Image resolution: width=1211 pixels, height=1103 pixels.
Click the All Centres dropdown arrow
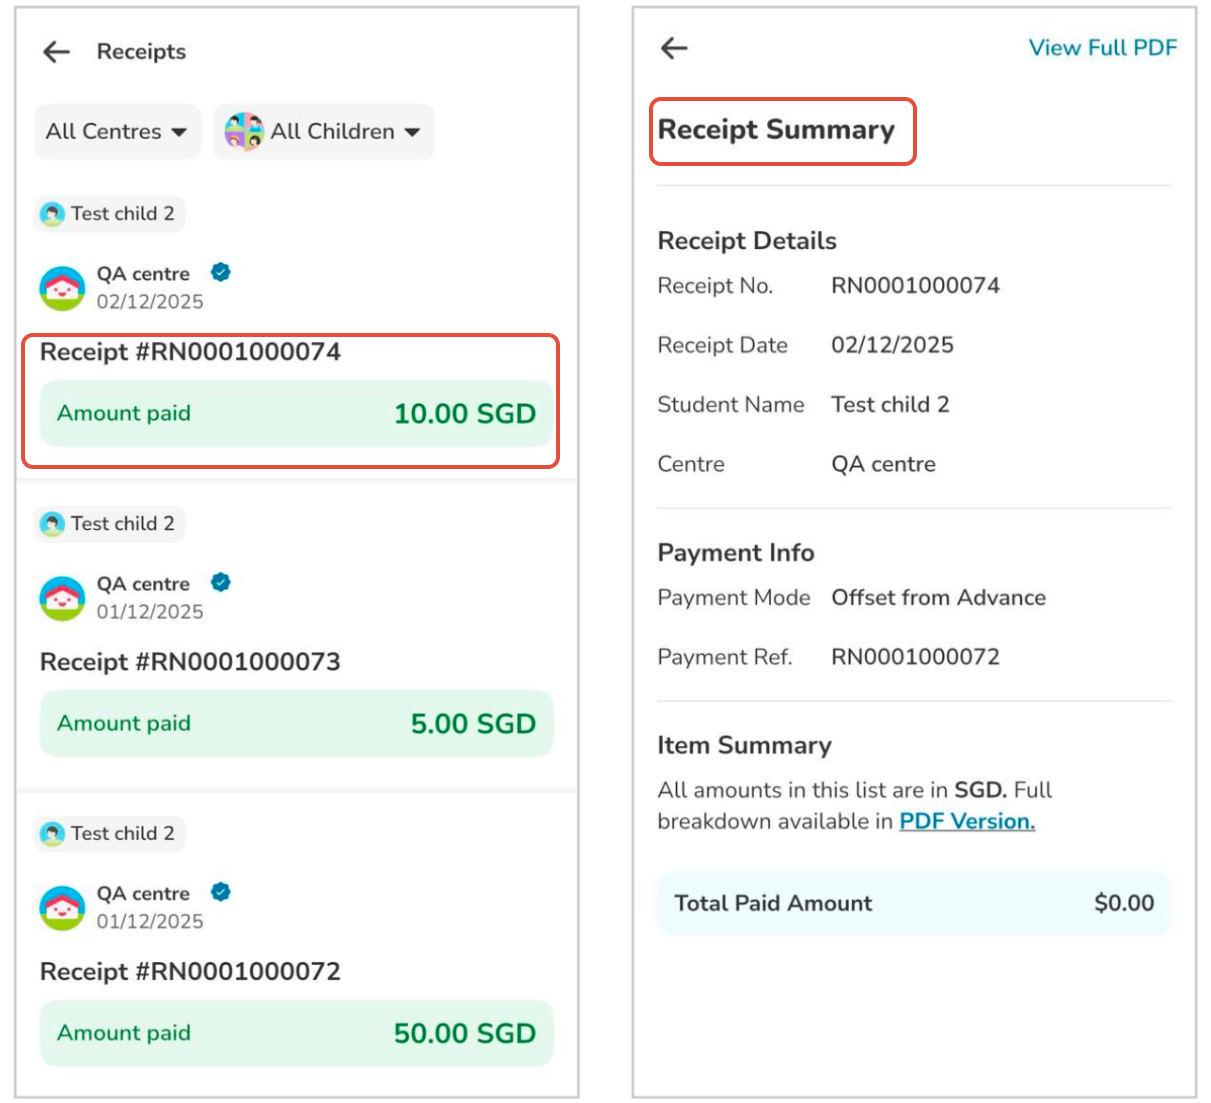[179, 132]
